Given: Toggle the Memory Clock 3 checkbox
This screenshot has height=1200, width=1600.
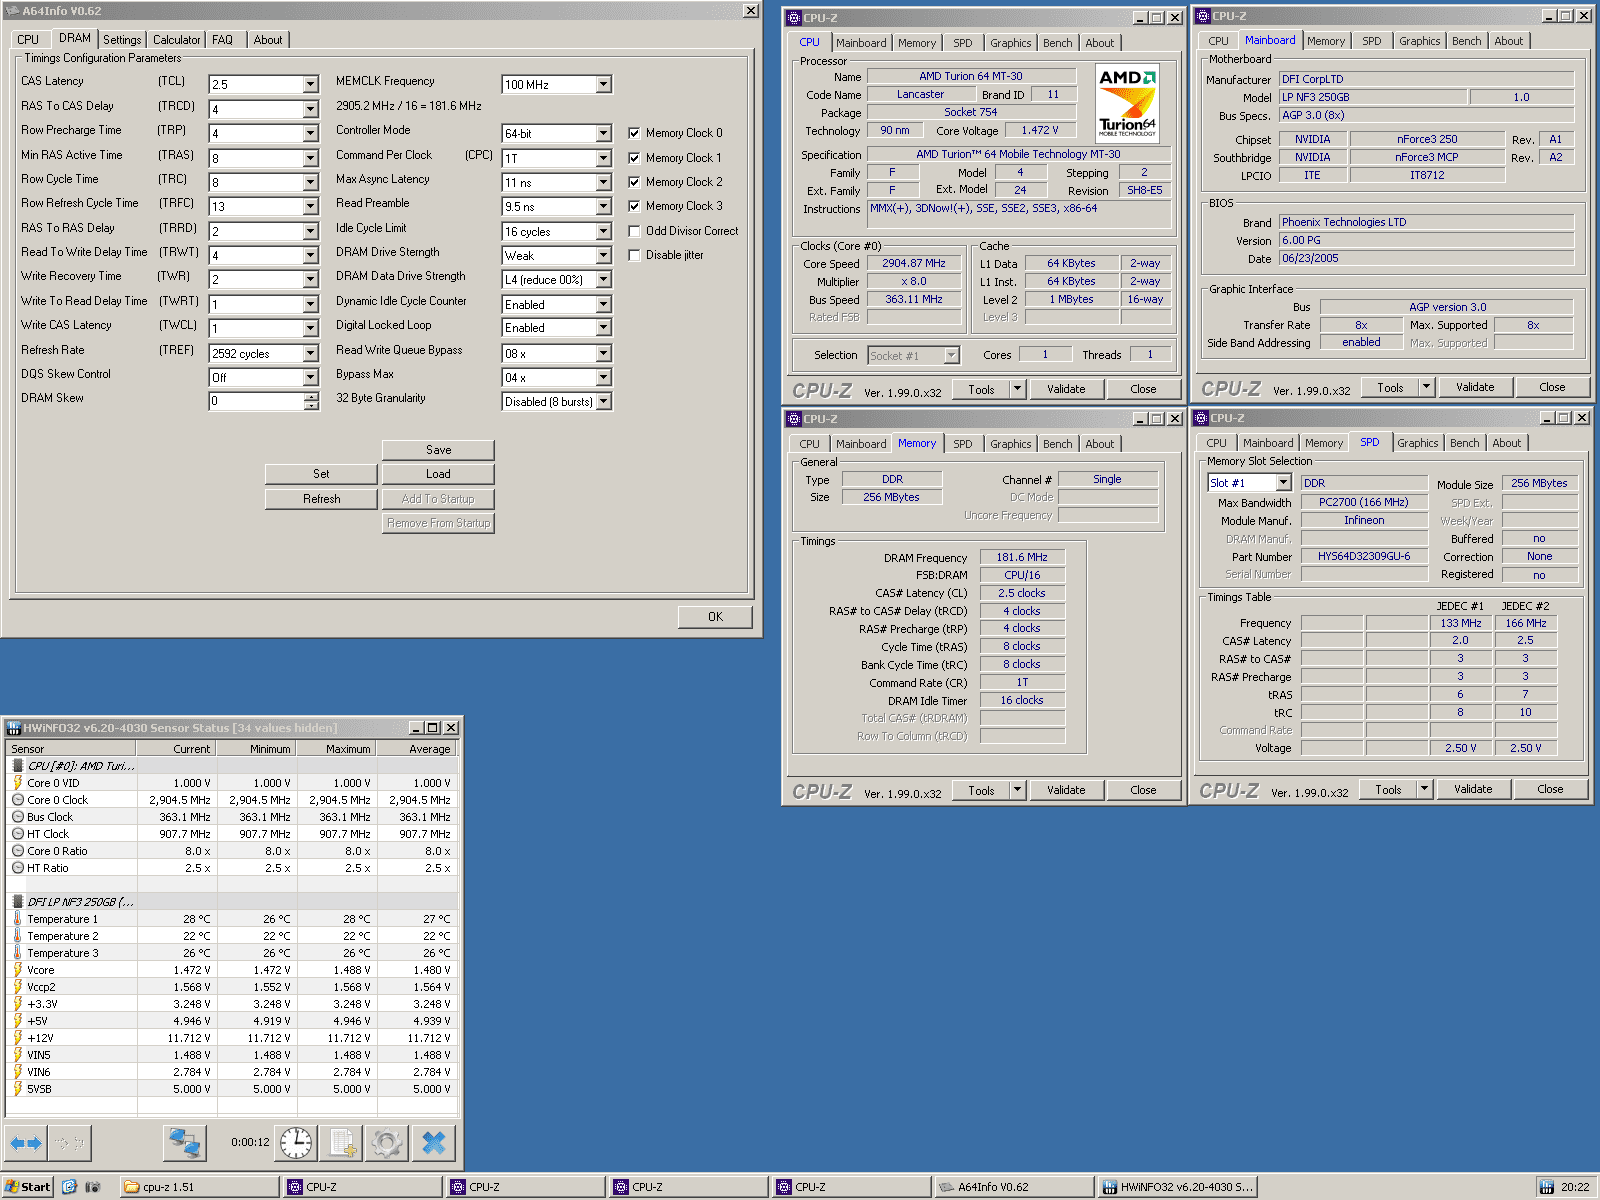Looking at the screenshot, I should pyautogui.click(x=634, y=206).
